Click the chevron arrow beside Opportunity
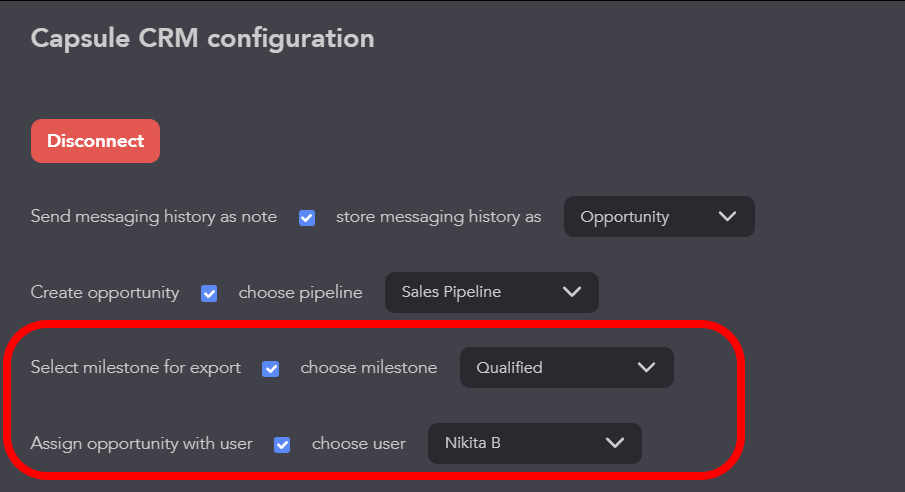The width and height of the screenshot is (905, 492). pyautogui.click(x=727, y=217)
